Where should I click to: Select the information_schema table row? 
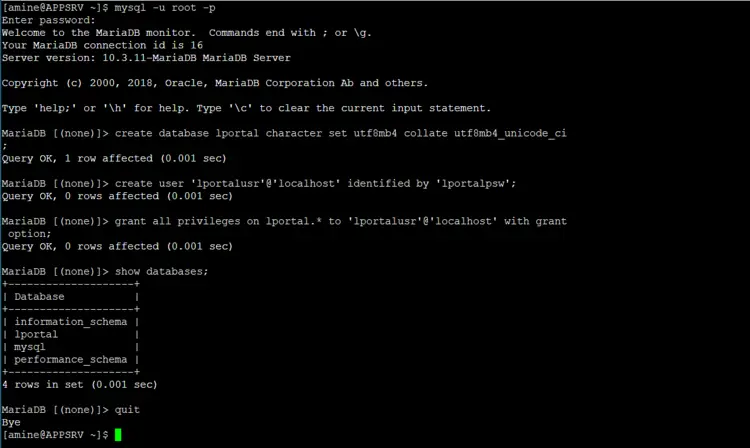pyautogui.click(x=71, y=322)
